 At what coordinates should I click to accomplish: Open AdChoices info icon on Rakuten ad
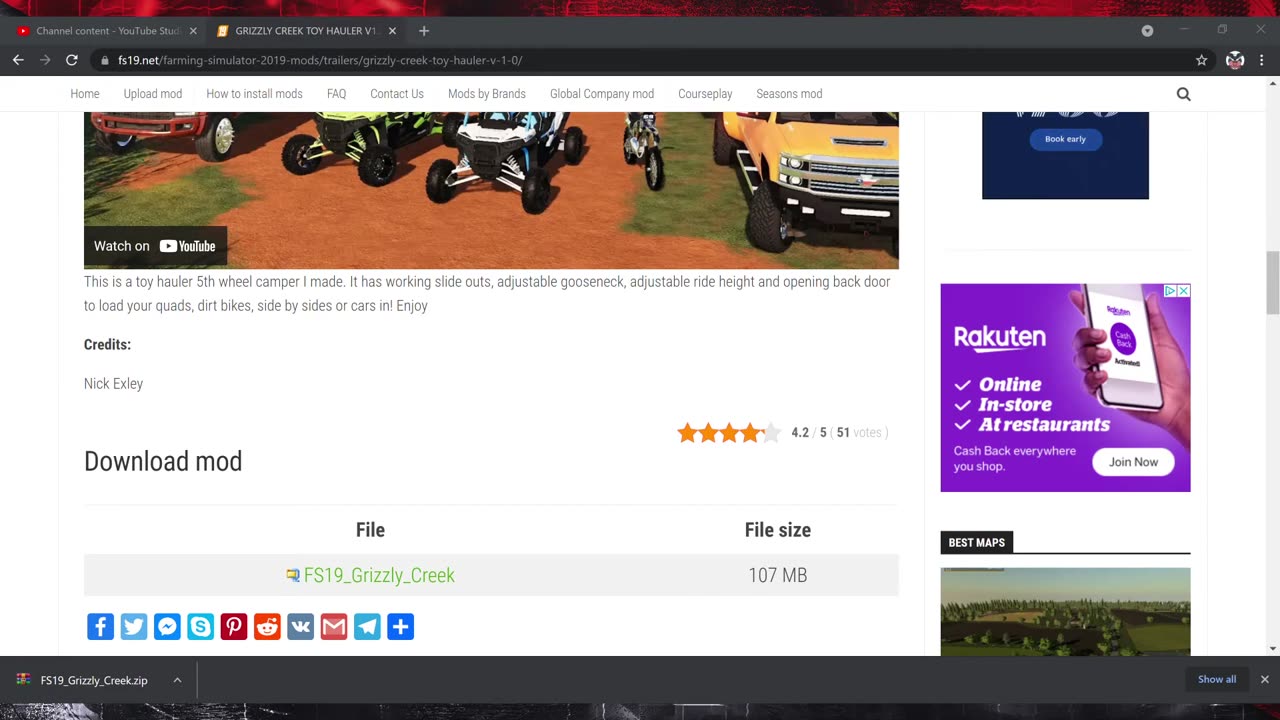pyautogui.click(x=1170, y=291)
